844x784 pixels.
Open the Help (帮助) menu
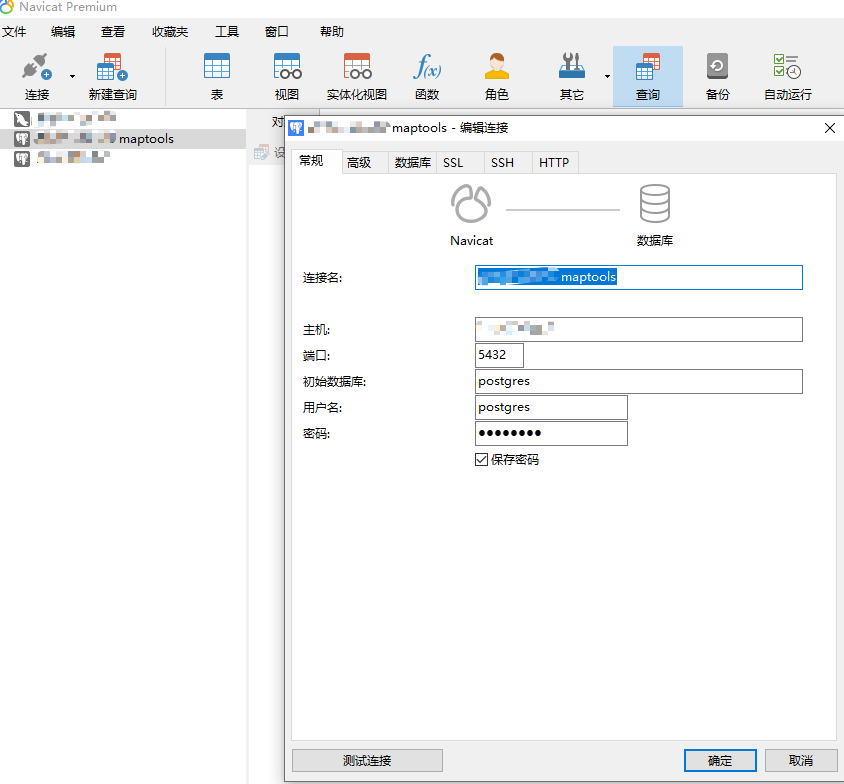point(332,32)
